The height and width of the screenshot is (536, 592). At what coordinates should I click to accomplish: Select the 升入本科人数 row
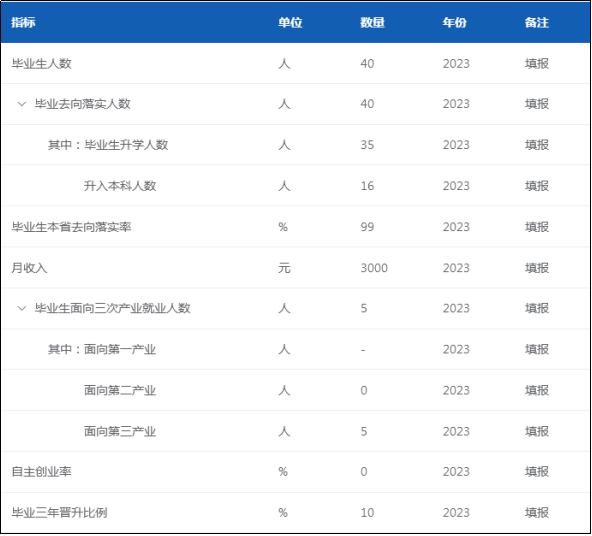pyautogui.click(x=296, y=186)
